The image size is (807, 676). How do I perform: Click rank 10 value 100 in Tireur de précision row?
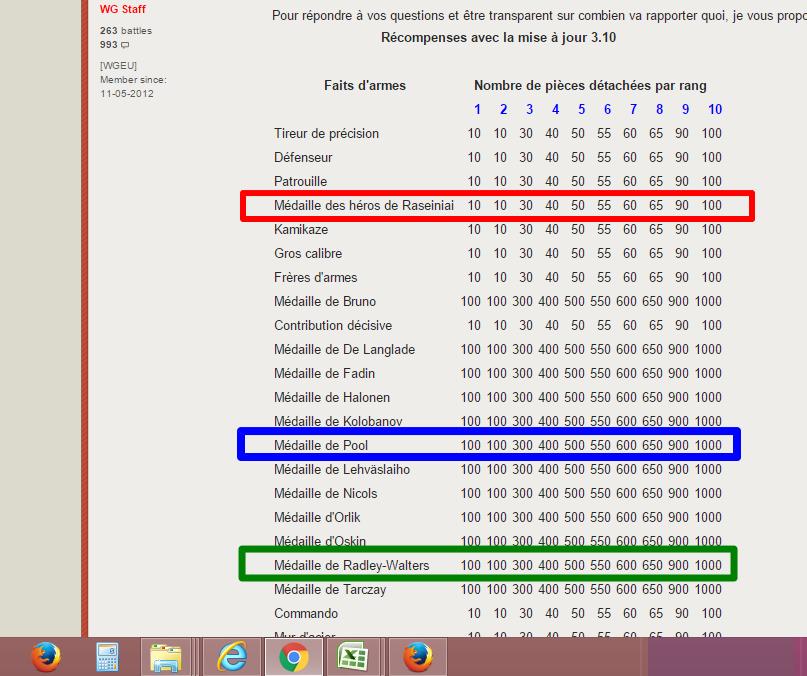click(x=711, y=134)
